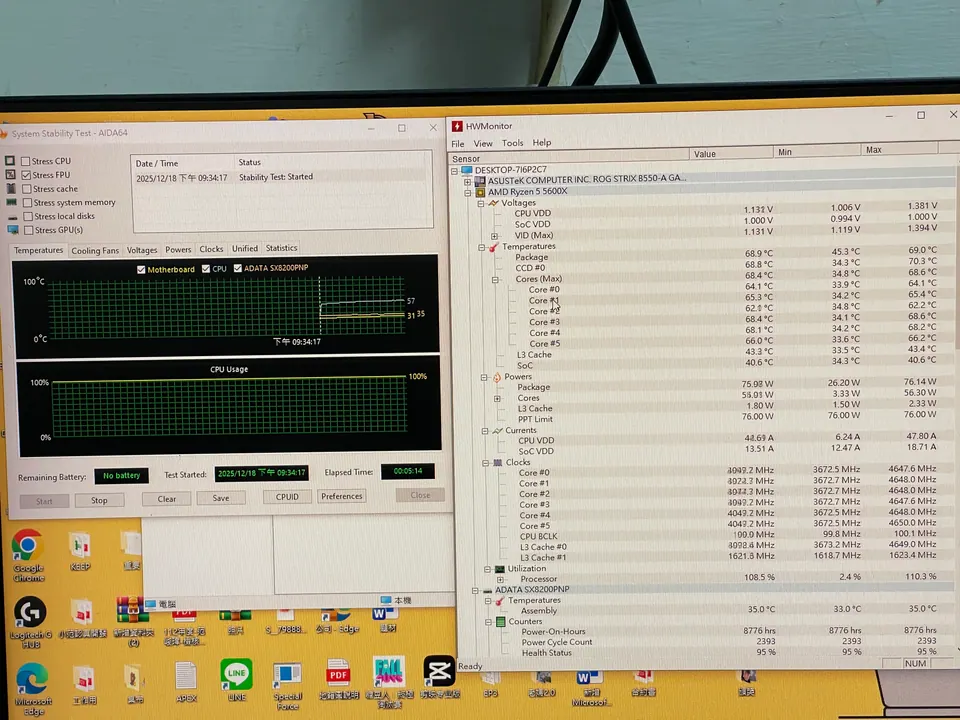The image size is (960, 720).
Task: Click the red Temperatures thermometer icon
Action: pos(495,247)
